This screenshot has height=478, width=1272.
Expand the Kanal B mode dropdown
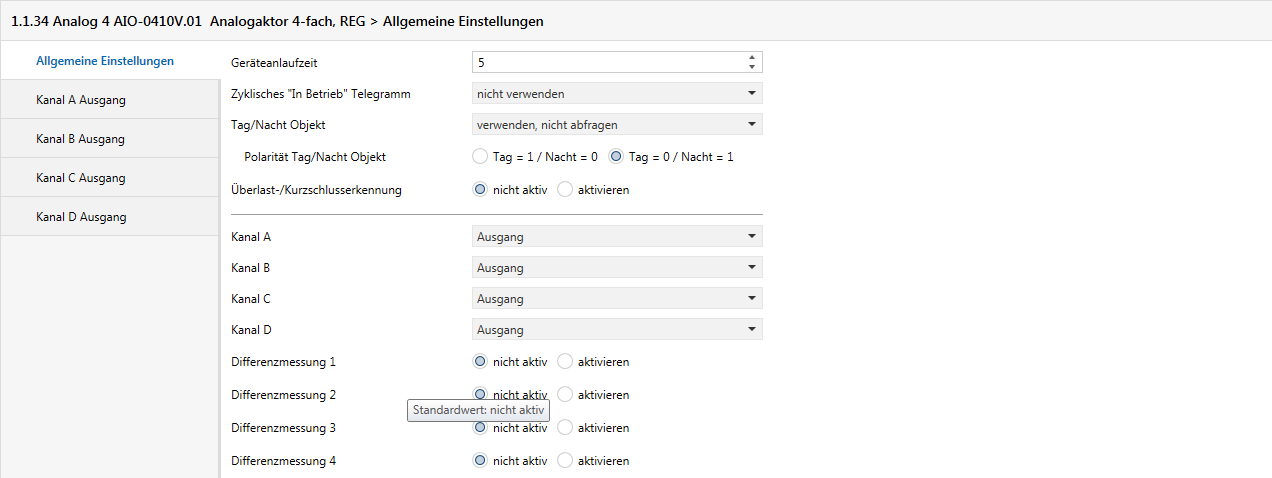tap(617, 268)
